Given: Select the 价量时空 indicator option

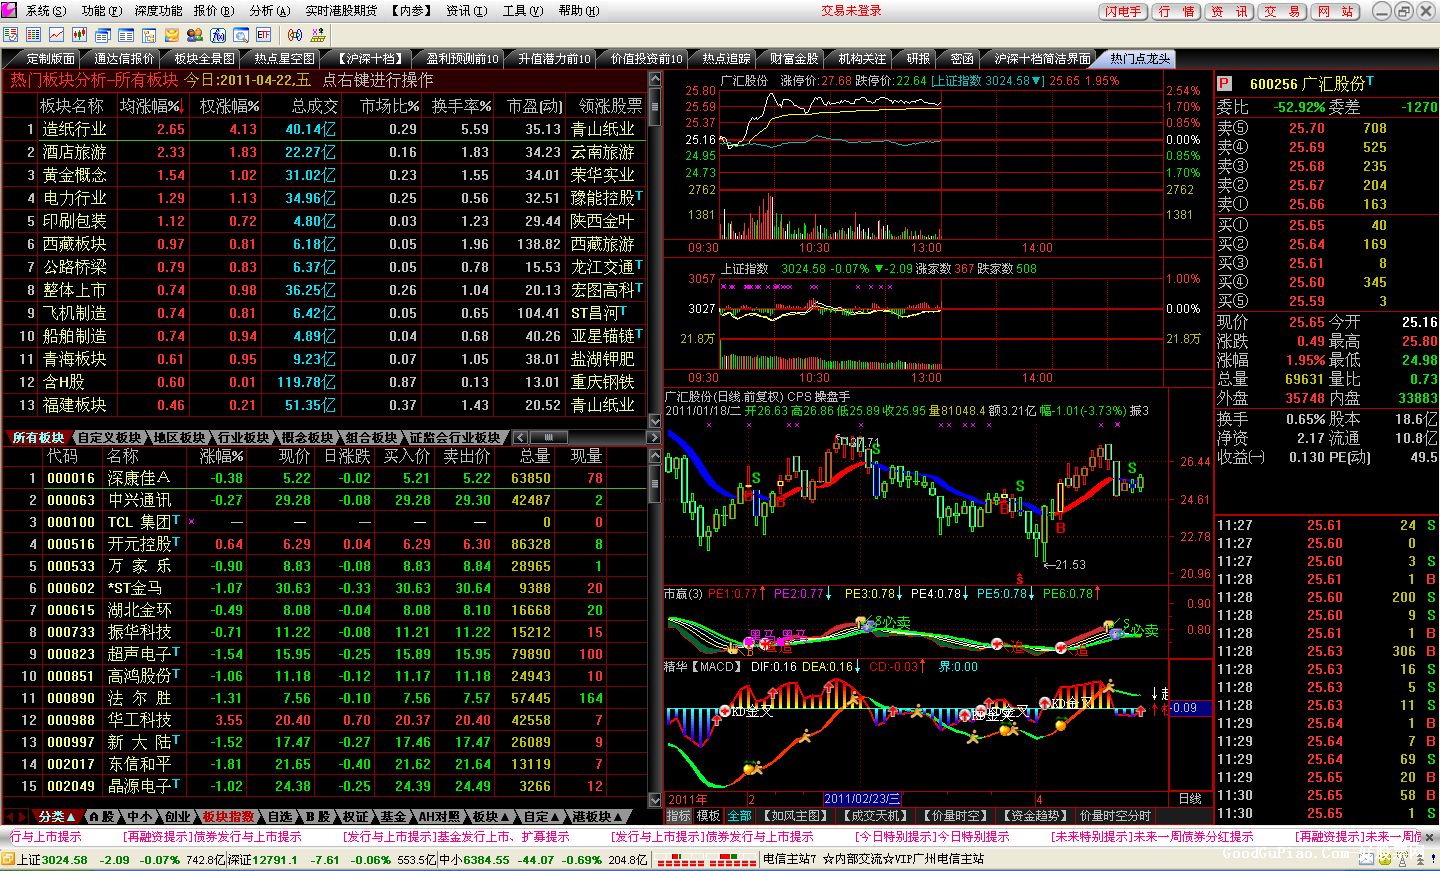Looking at the screenshot, I should 954,816.
